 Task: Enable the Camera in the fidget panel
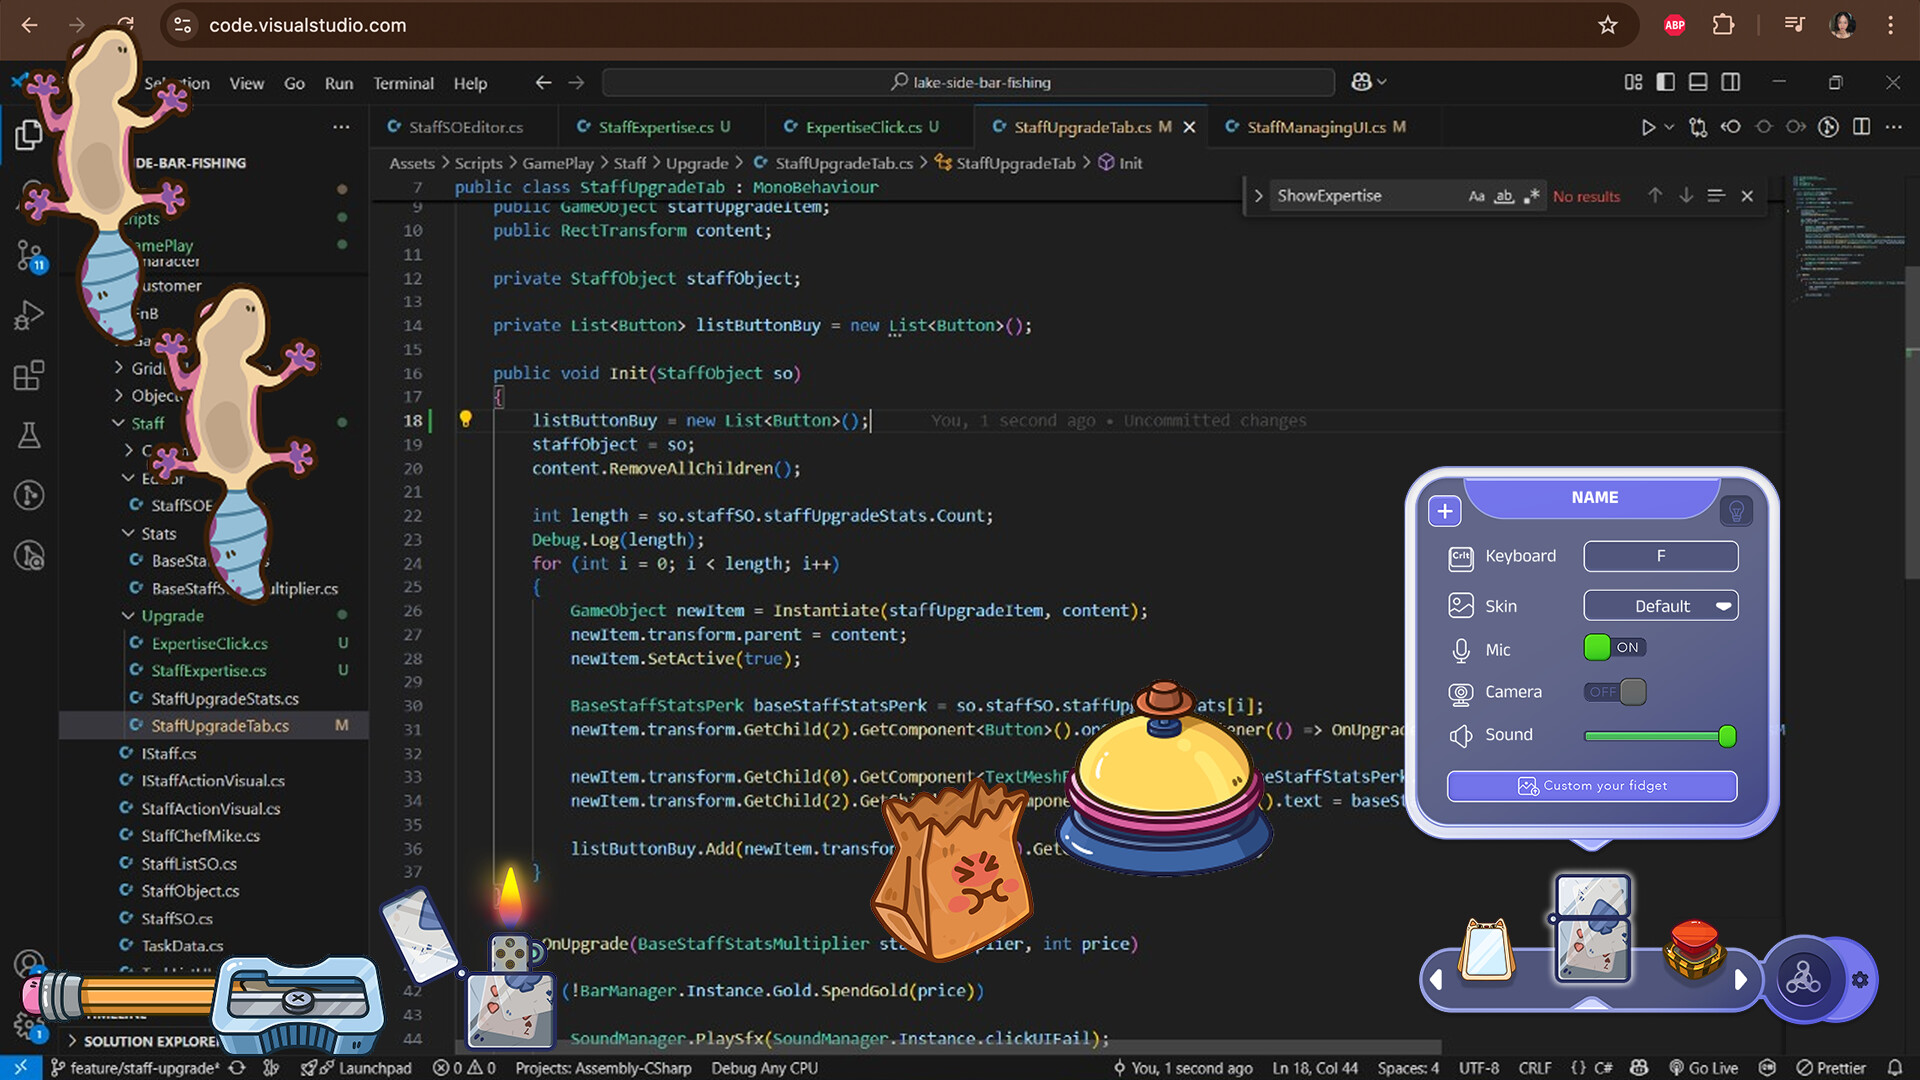click(x=1615, y=691)
